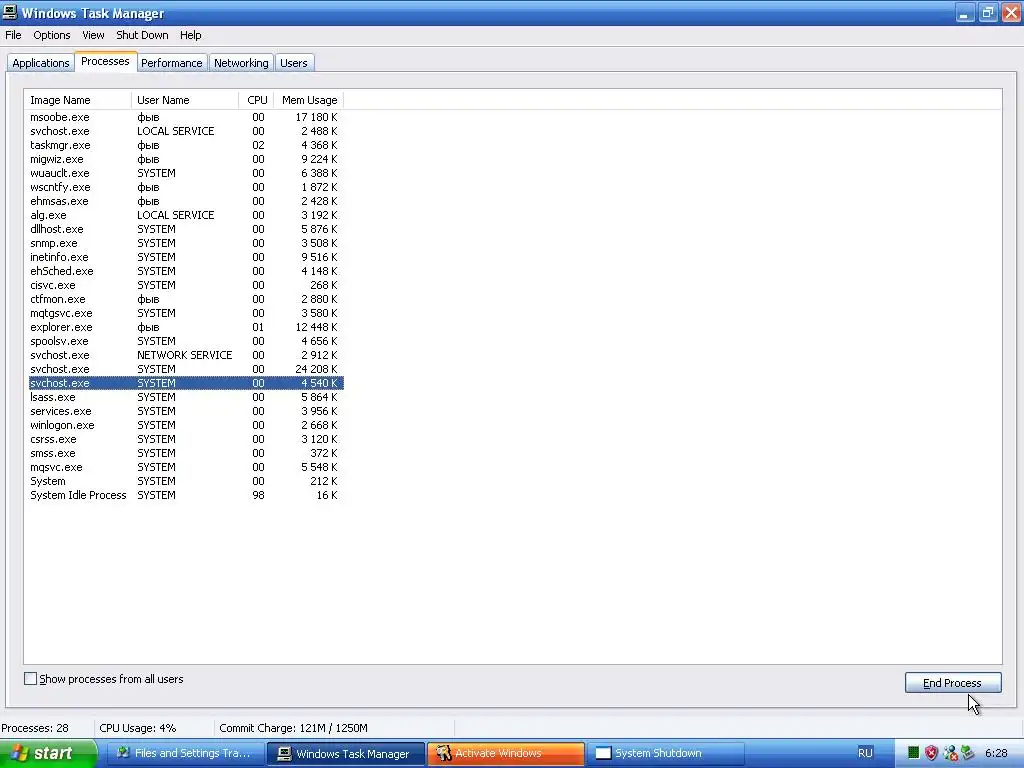Click the 6:28 system clock
This screenshot has width=1024, height=768.
tap(996, 753)
